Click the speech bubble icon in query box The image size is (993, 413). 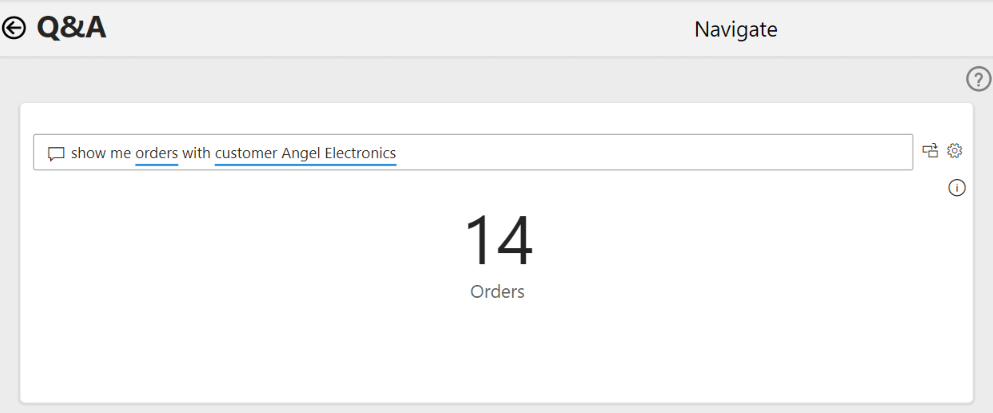coord(56,153)
